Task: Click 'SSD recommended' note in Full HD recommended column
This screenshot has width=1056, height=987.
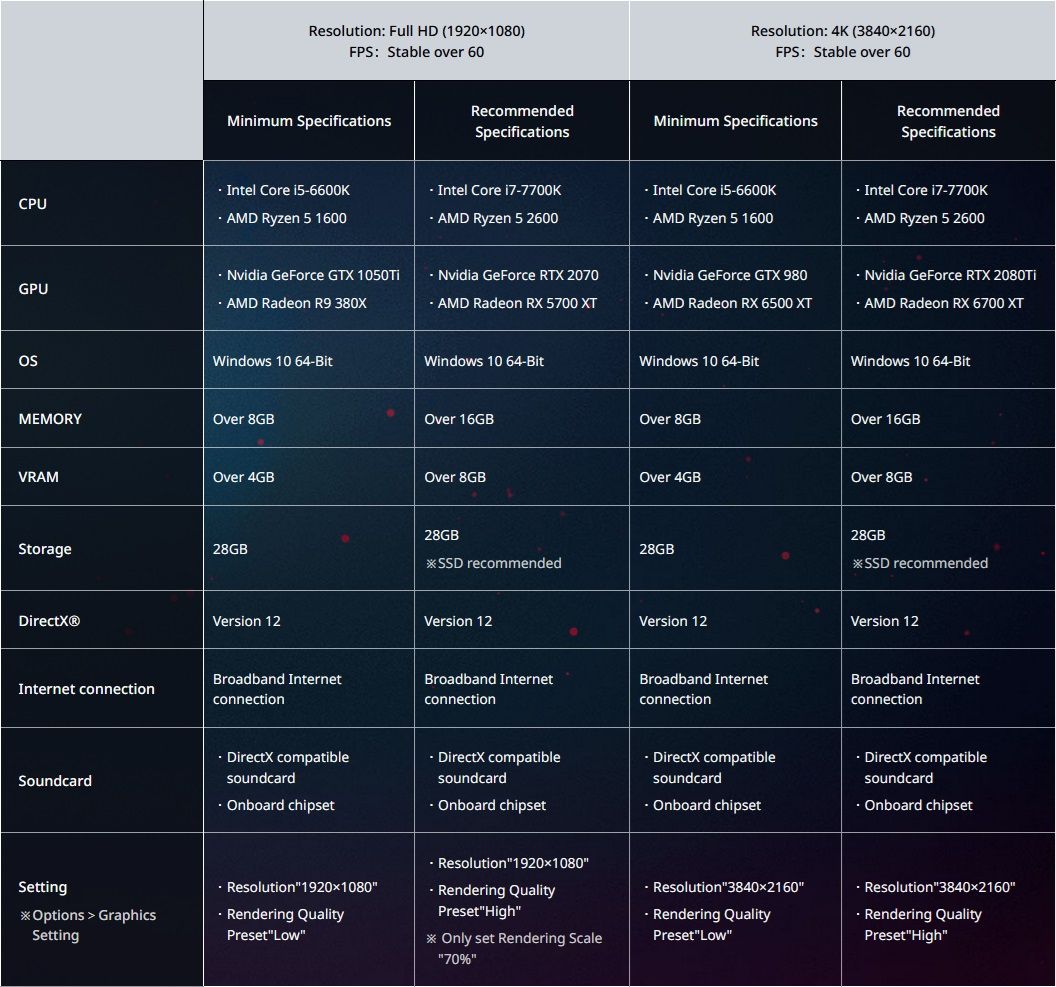Action: coord(493,564)
